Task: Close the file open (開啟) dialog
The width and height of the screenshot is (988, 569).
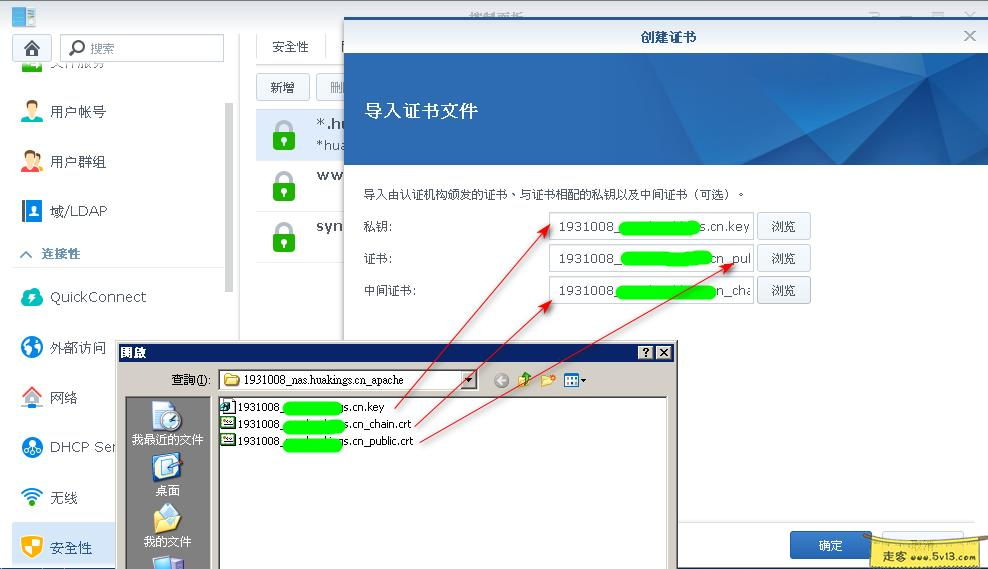Action: coord(664,352)
